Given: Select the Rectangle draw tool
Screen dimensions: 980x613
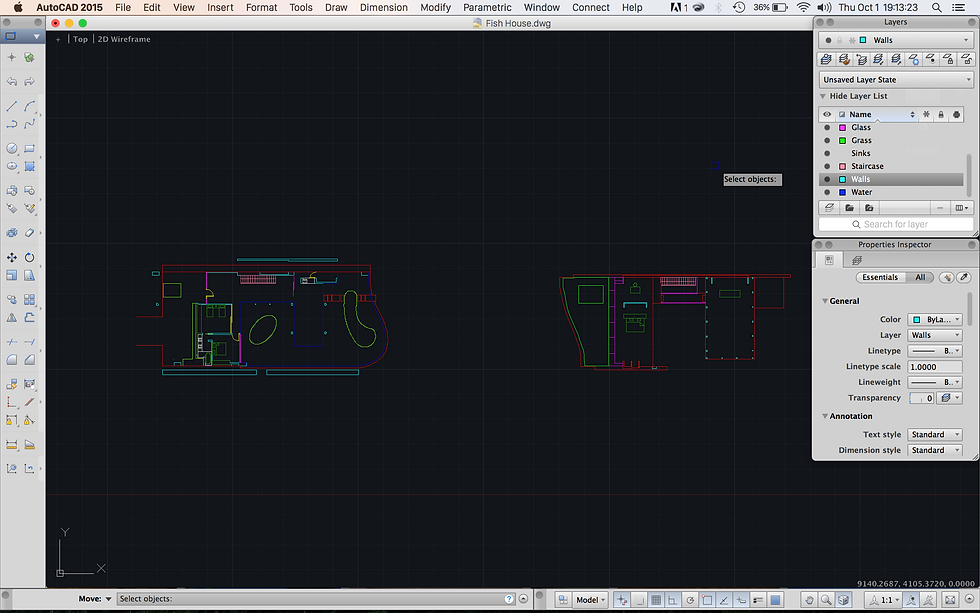Looking at the screenshot, I should click(x=29, y=148).
